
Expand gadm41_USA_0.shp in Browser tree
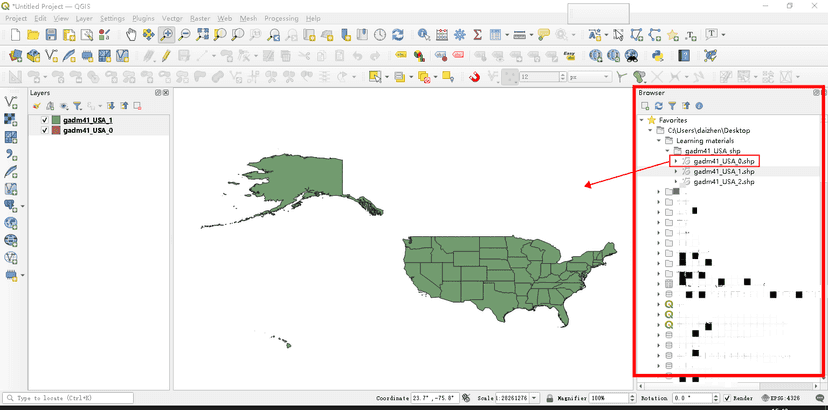(x=676, y=161)
